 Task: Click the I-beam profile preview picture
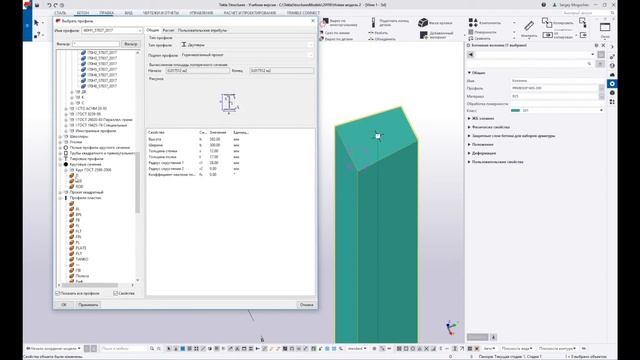(x=229, y=103)
